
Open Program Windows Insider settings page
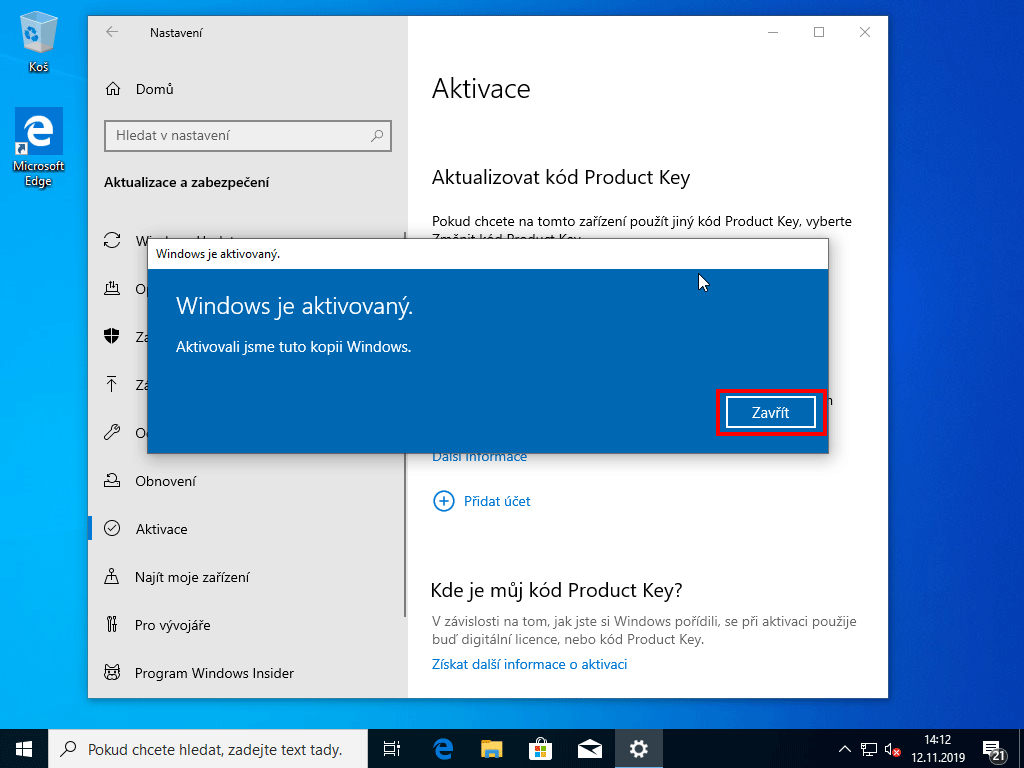tap(214, 673)
